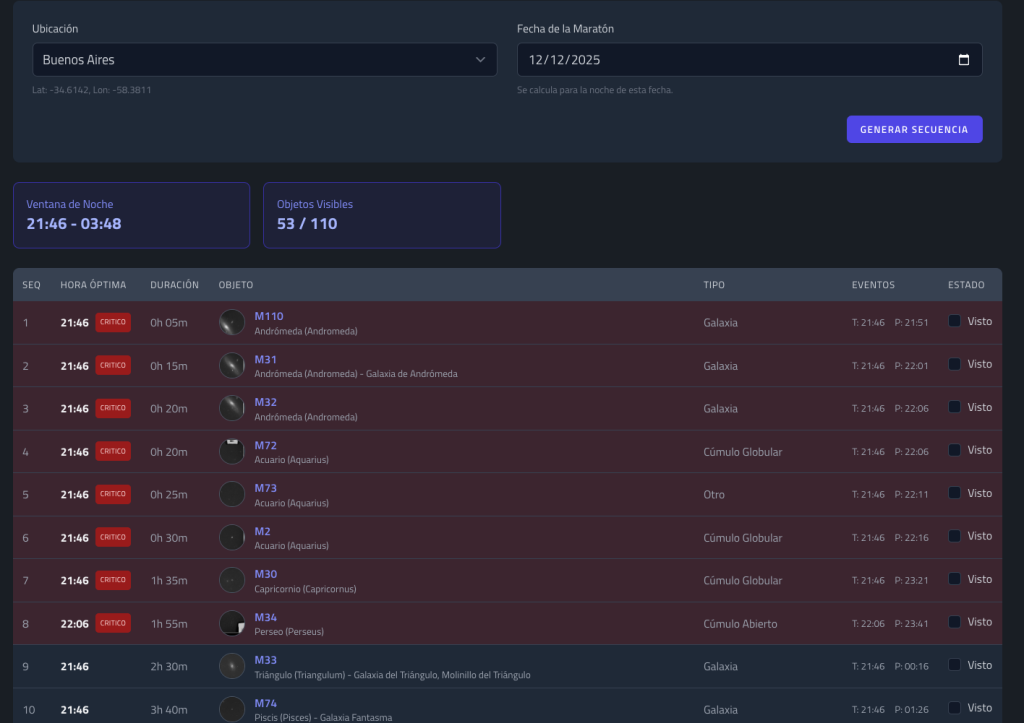1024x723 pixels.
Task: Open the M32 object link
Action: 265,402
